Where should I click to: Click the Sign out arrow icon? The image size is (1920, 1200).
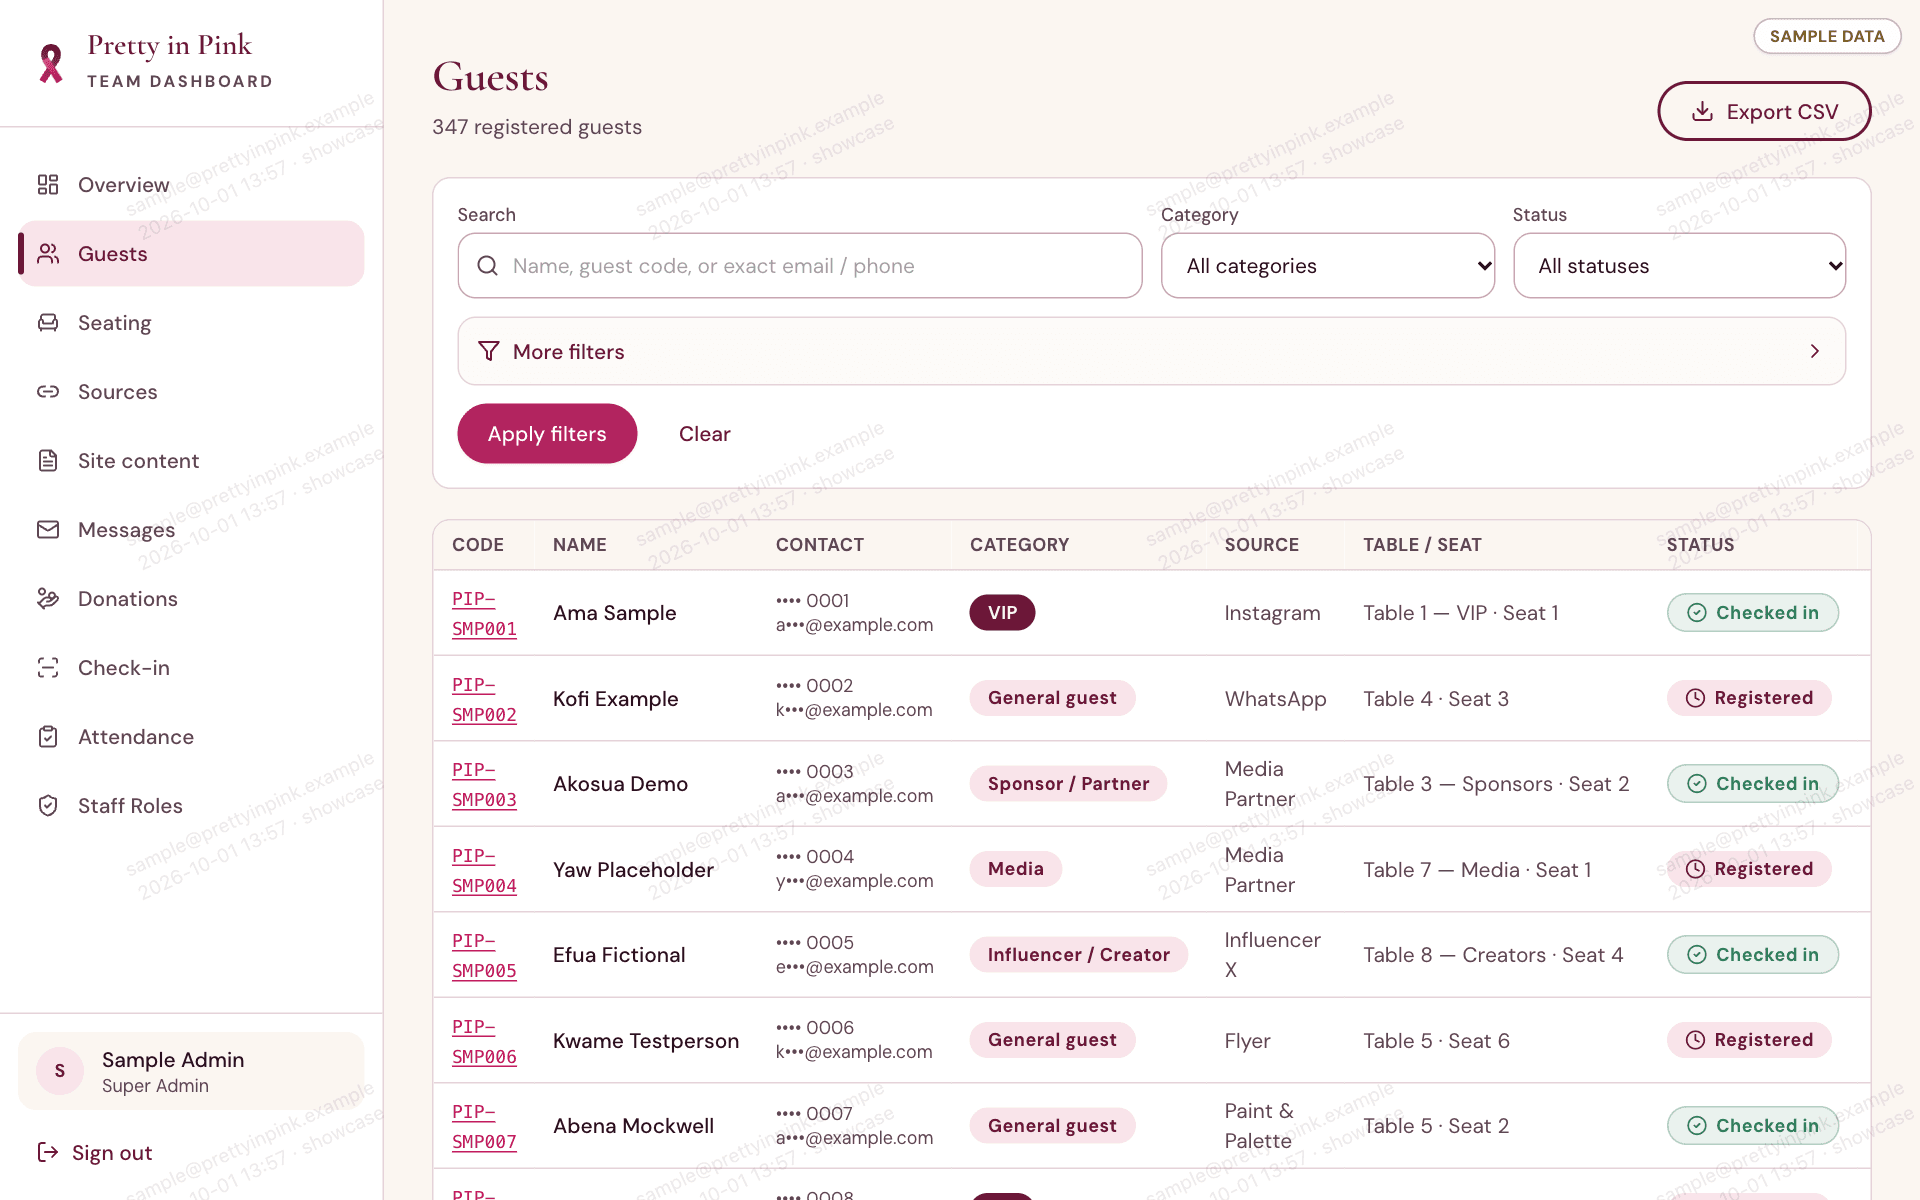[48, 1152]
